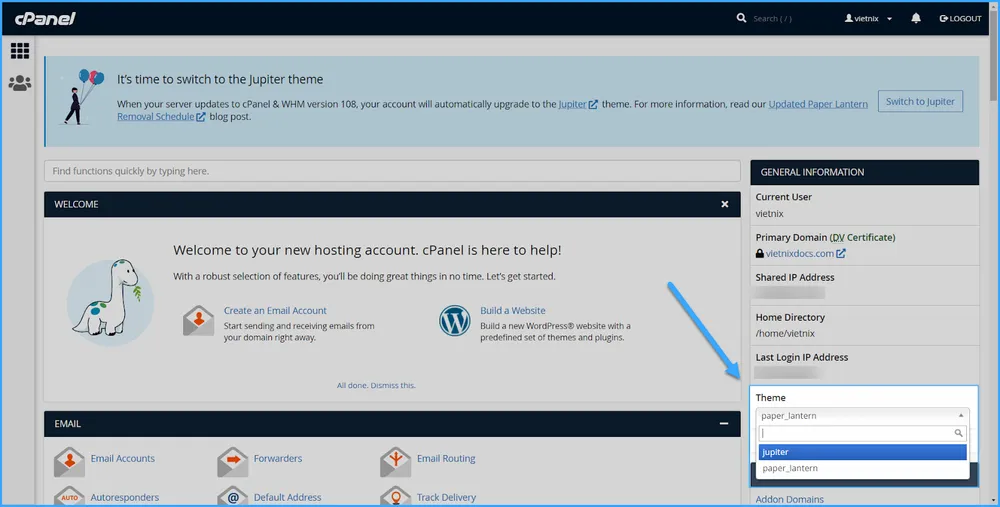1000x507 pixels.
Task: Click the paper_lantern theme dropdown
Action: pos(863,415)
